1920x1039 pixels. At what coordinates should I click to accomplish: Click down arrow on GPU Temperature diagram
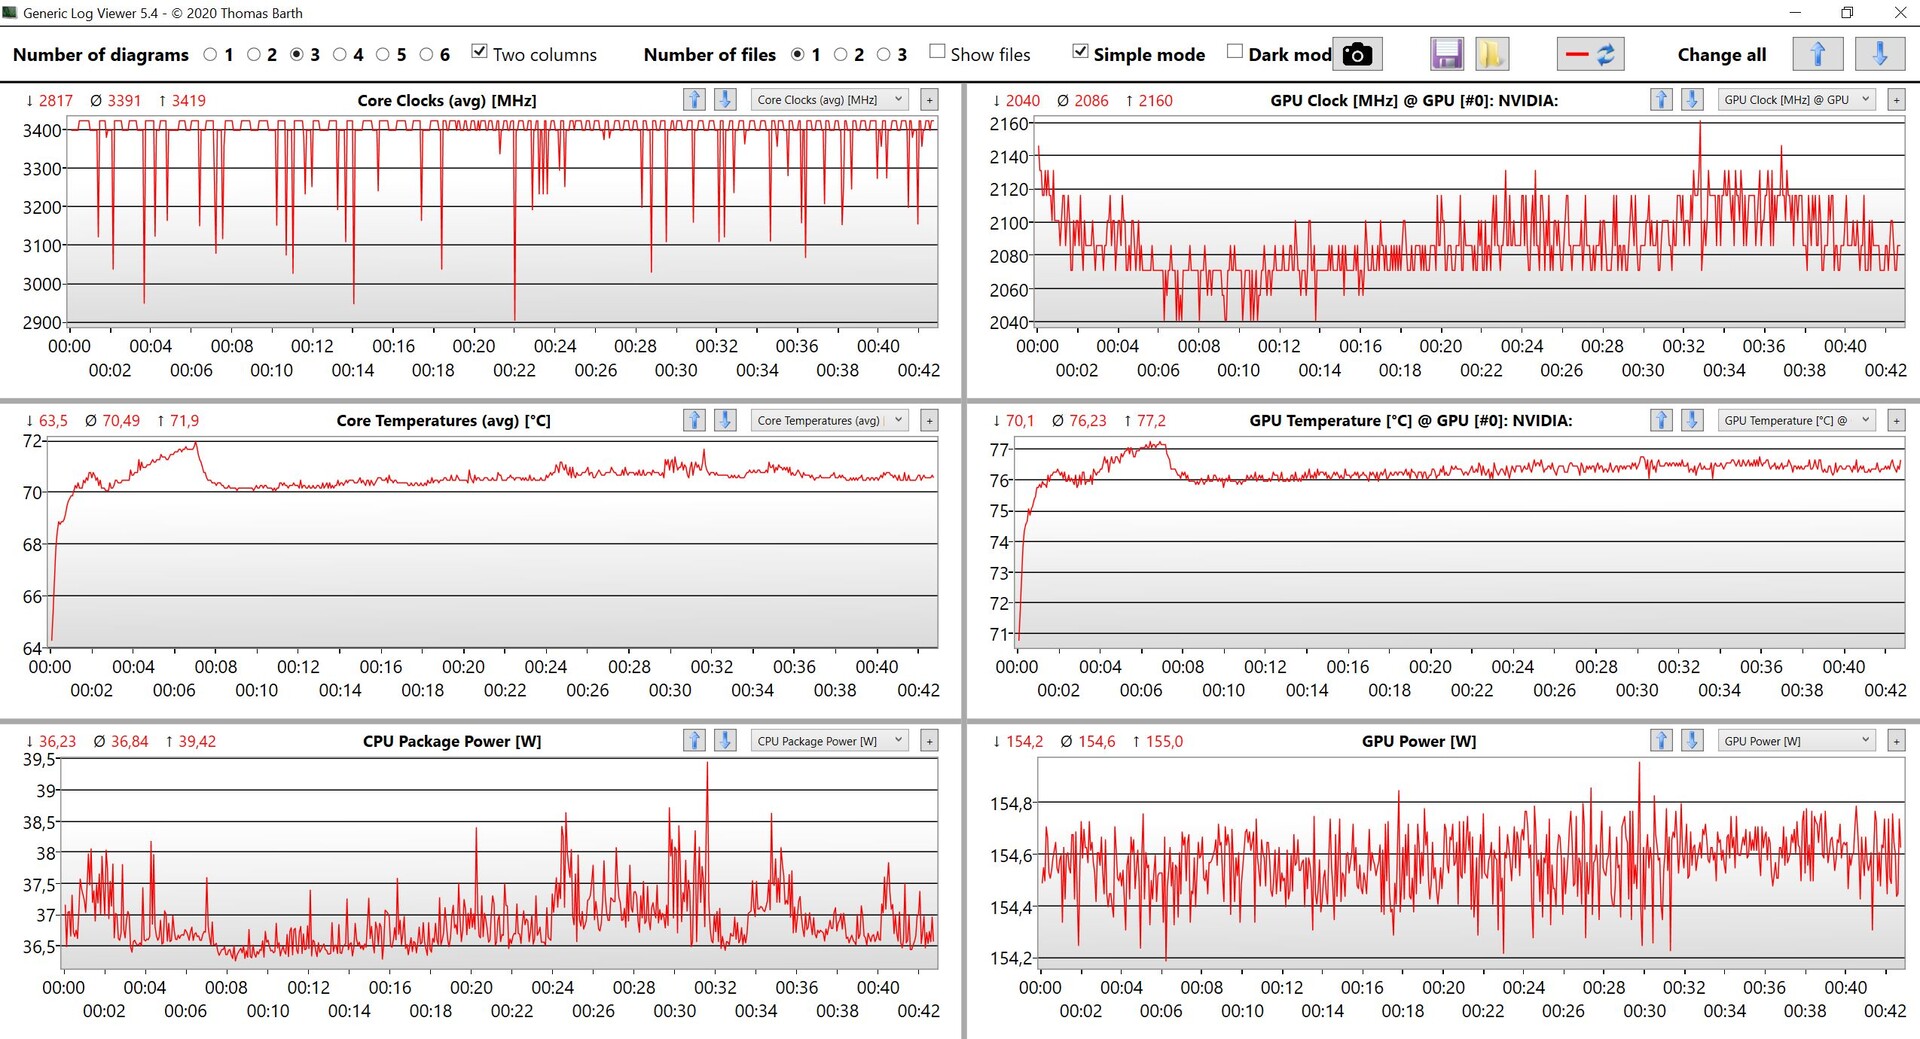(1692, 421)
